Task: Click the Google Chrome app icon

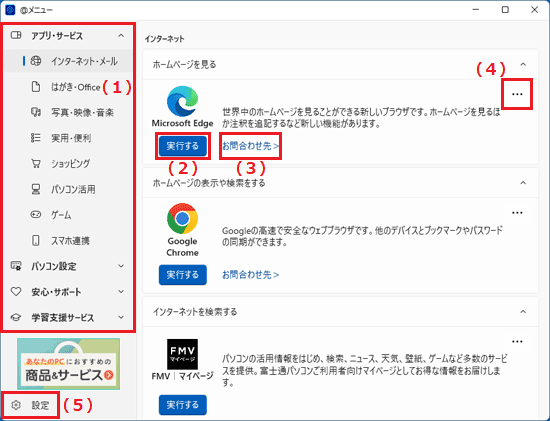Action: pos(182,219)
